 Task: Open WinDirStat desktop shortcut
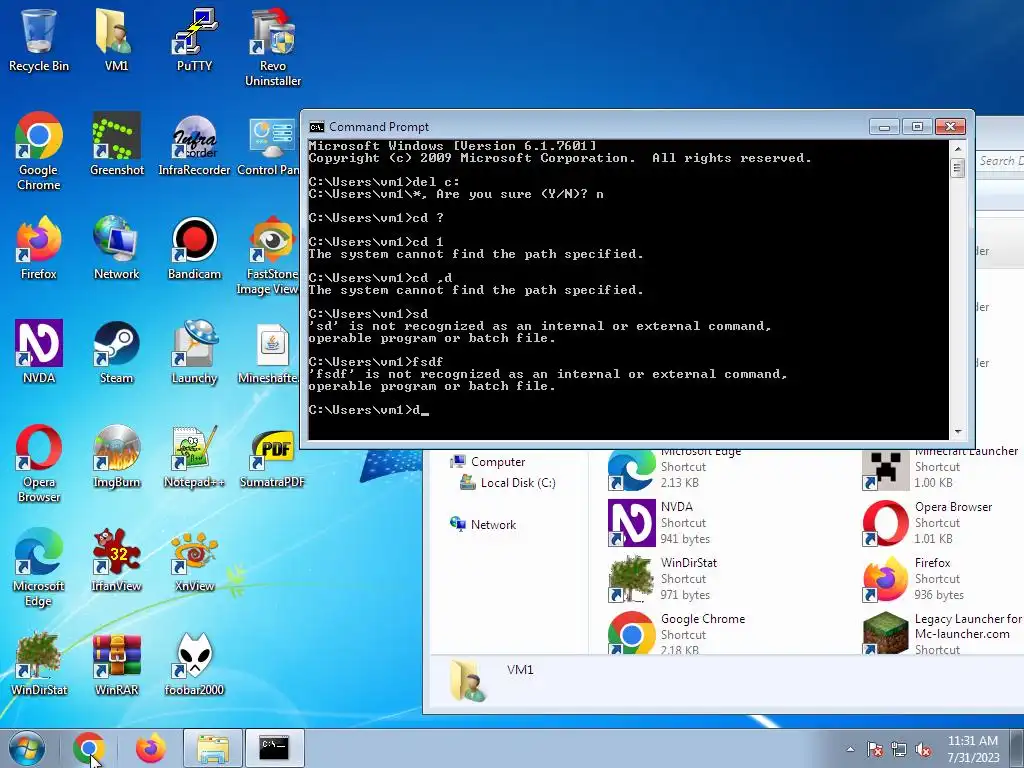click(x=39, y=663)
